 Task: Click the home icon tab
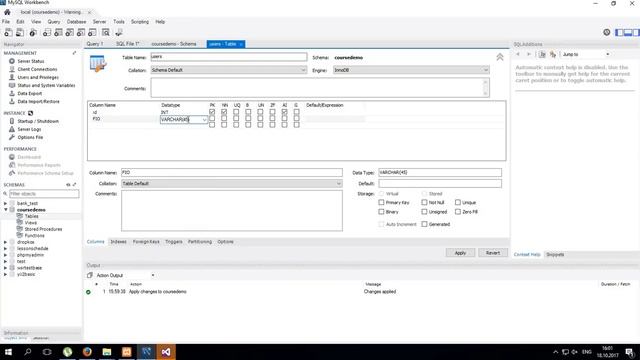tap(7, 12)
